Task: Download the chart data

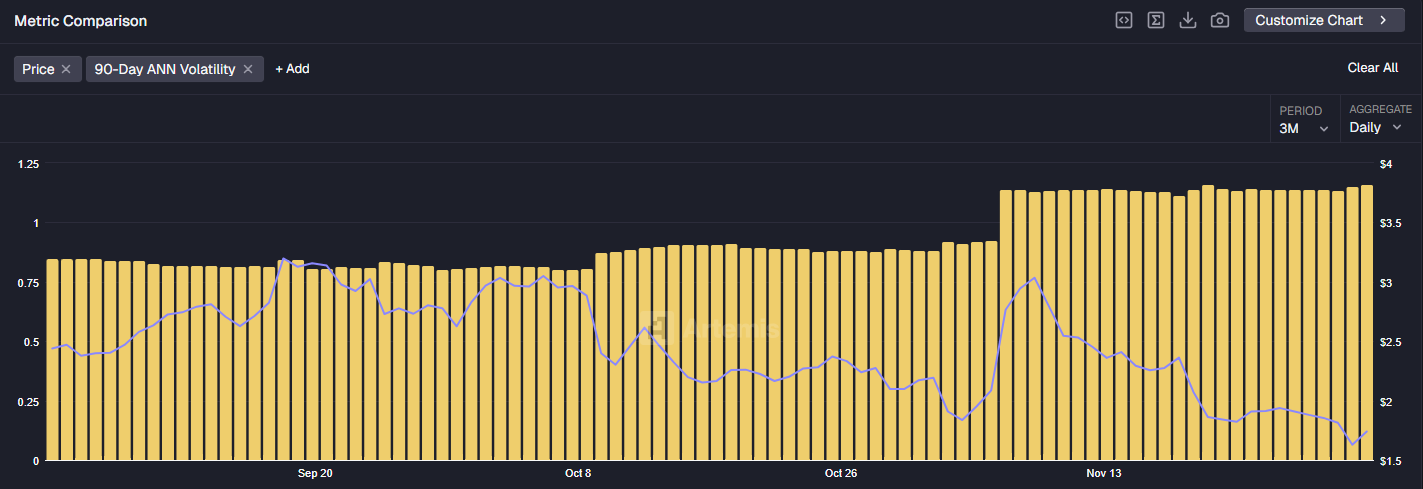Action: pos(1188,20)
